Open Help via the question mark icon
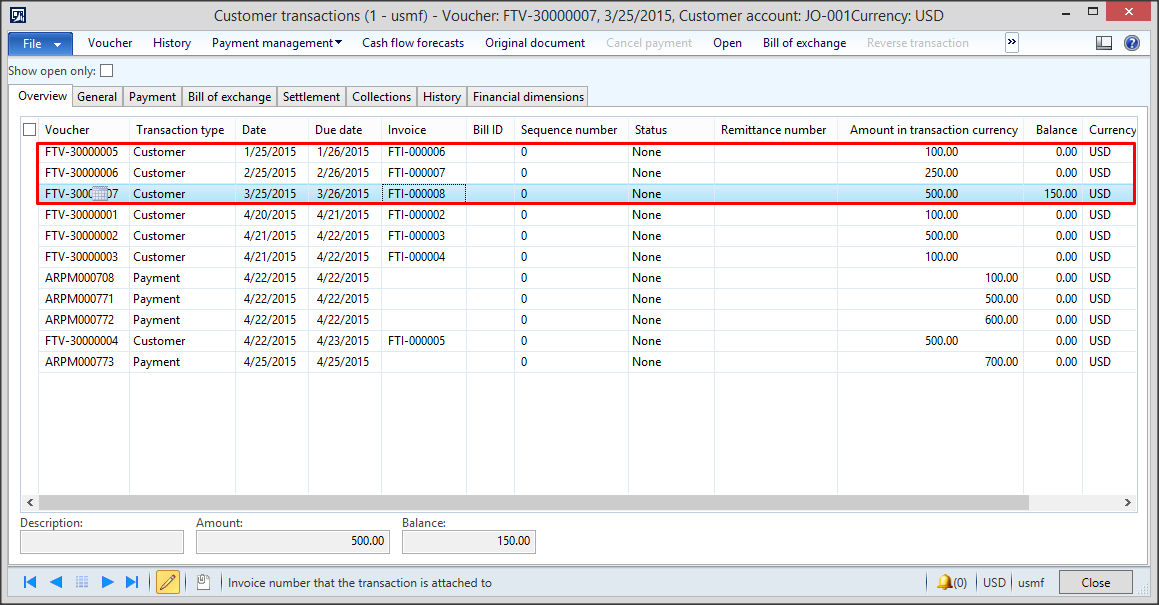 [1130, 42]
